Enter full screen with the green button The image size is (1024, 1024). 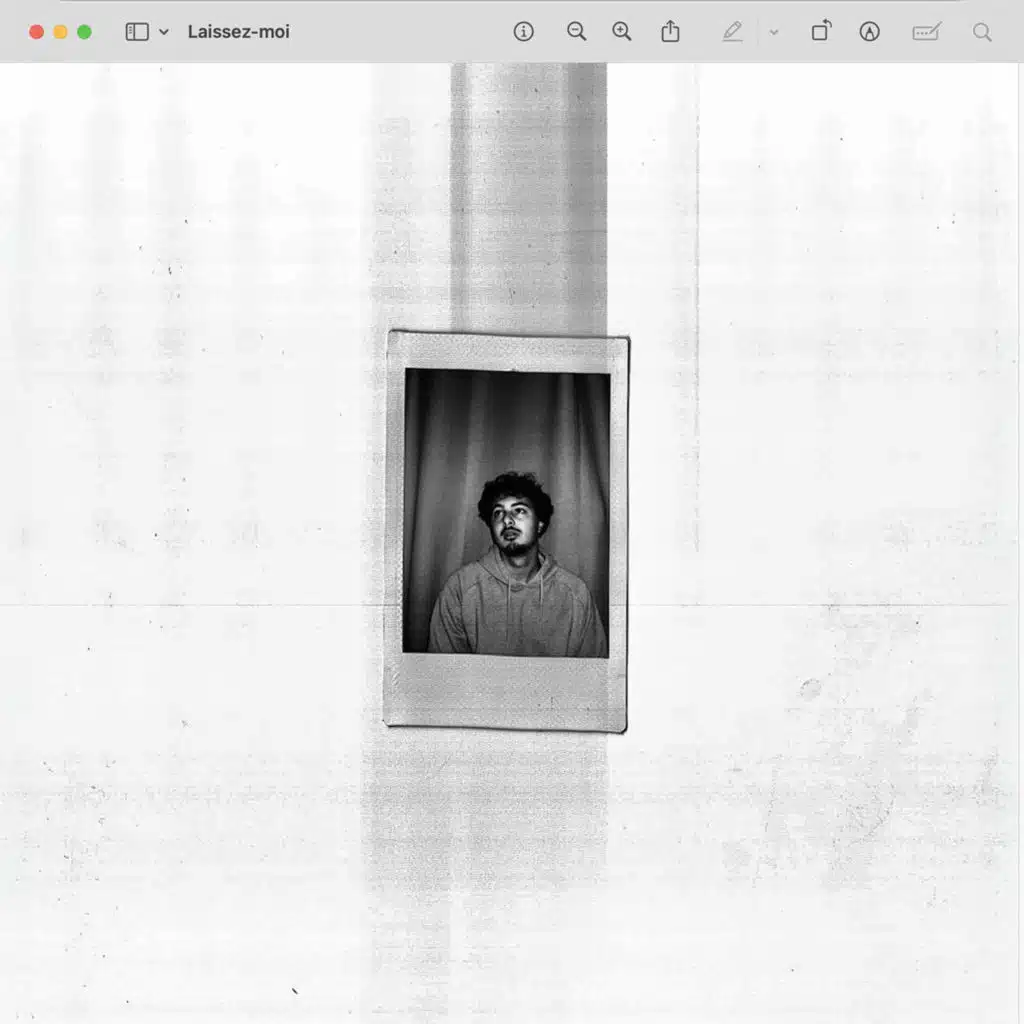[x=84, y=32]
